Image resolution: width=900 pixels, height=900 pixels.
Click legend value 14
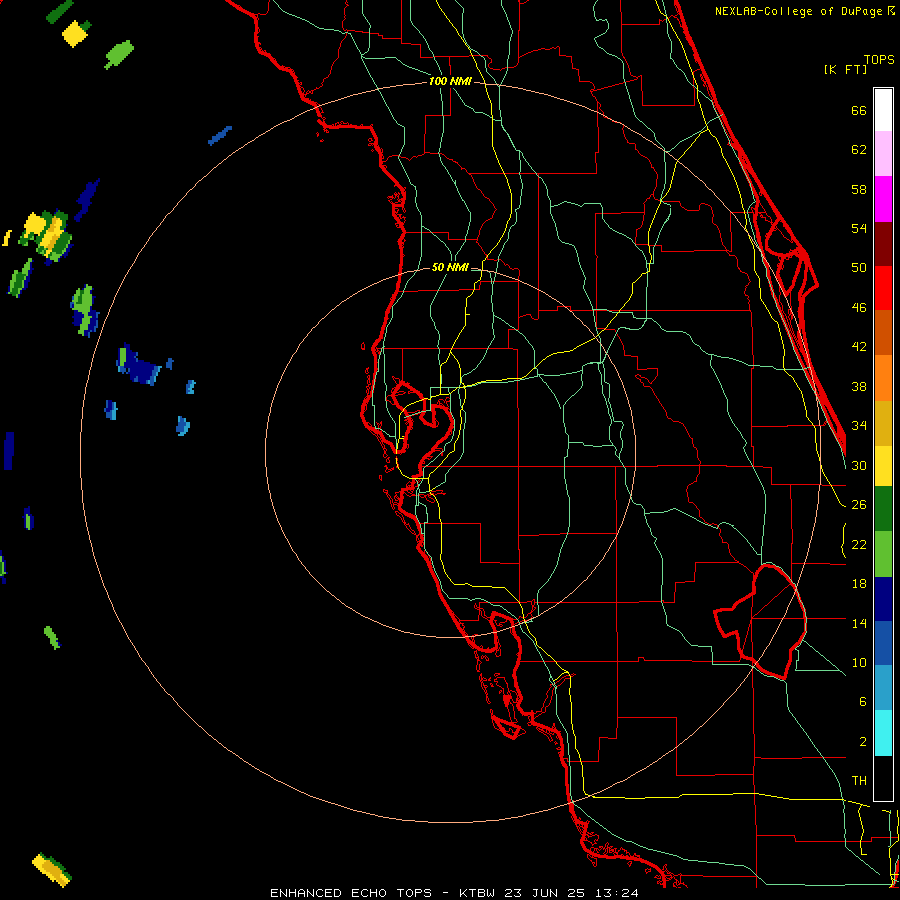point(859,623)
